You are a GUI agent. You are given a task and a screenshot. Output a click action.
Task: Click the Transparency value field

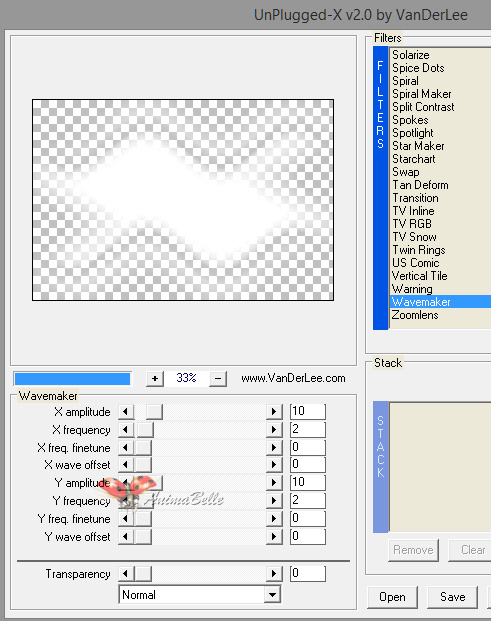coord(308,573)
